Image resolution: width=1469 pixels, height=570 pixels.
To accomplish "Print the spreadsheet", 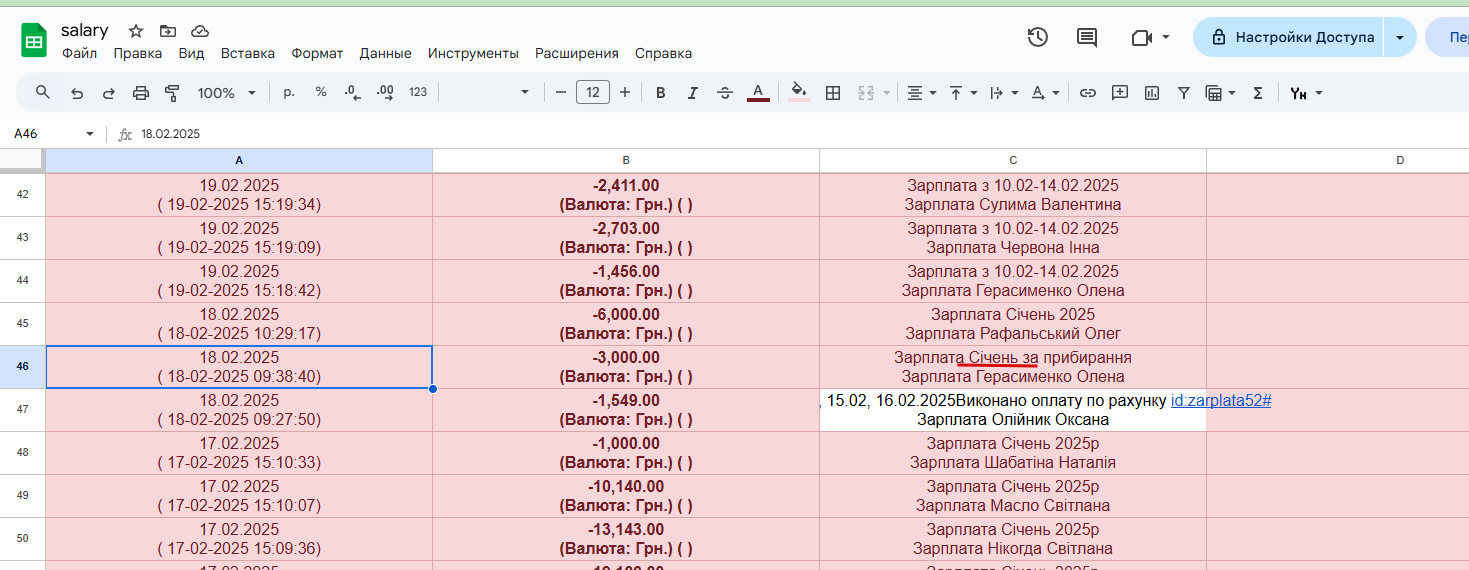I will pyautogui.click(x=141, y=93).
